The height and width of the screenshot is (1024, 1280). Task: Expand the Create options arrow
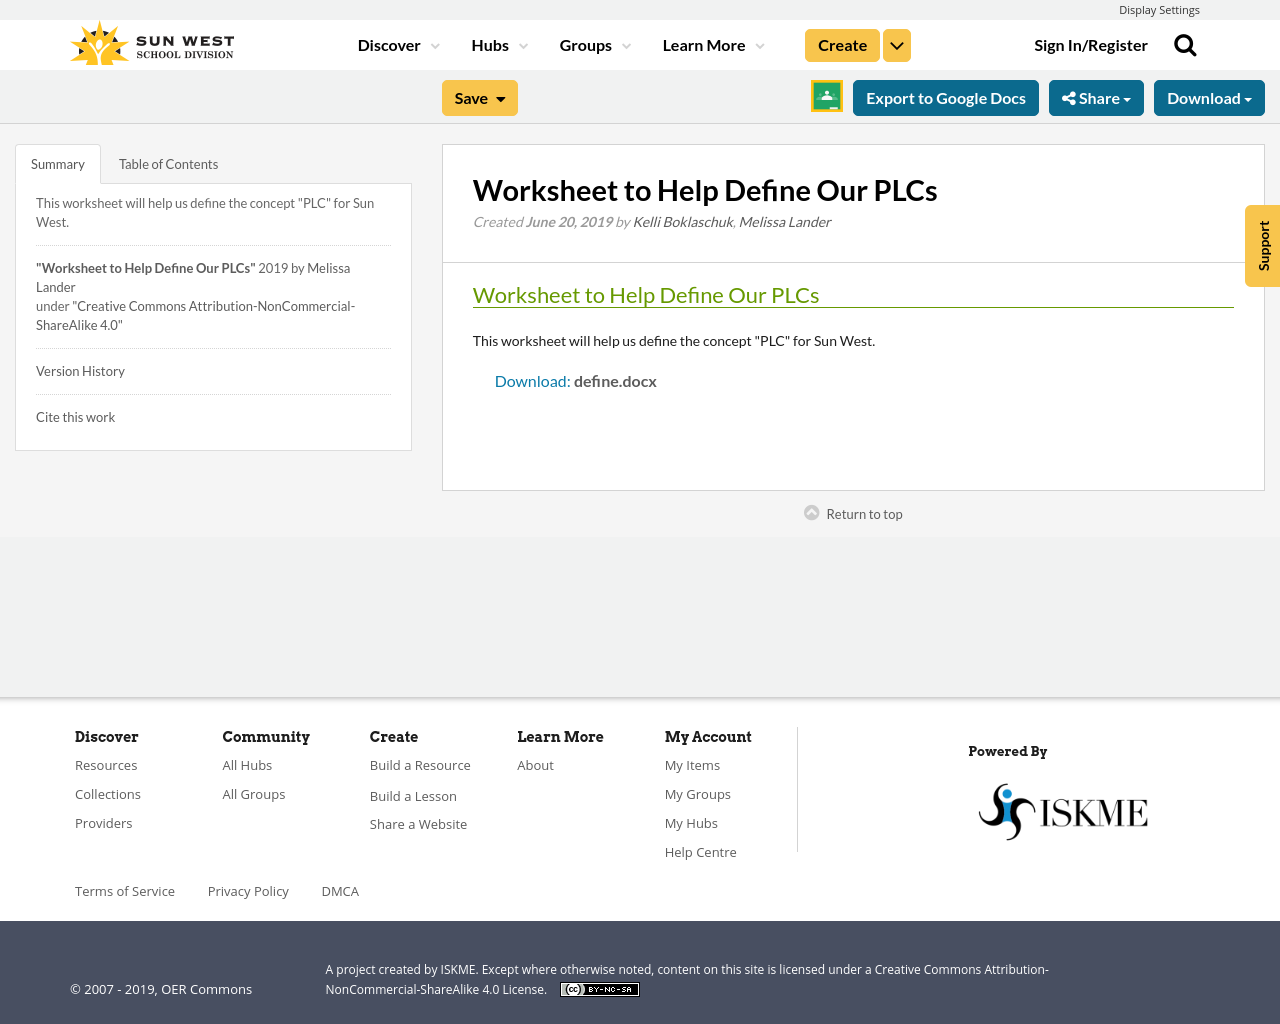[x=896, y=44]
